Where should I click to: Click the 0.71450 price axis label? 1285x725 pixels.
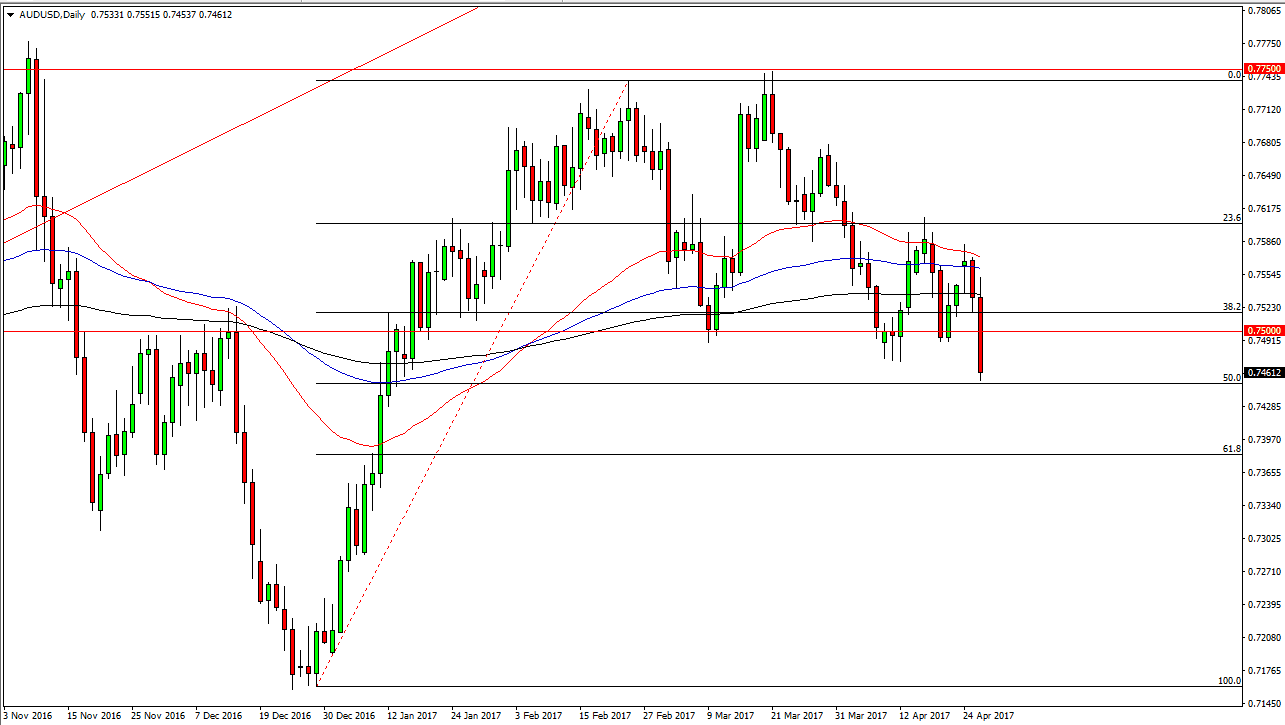click(1265, 703)
